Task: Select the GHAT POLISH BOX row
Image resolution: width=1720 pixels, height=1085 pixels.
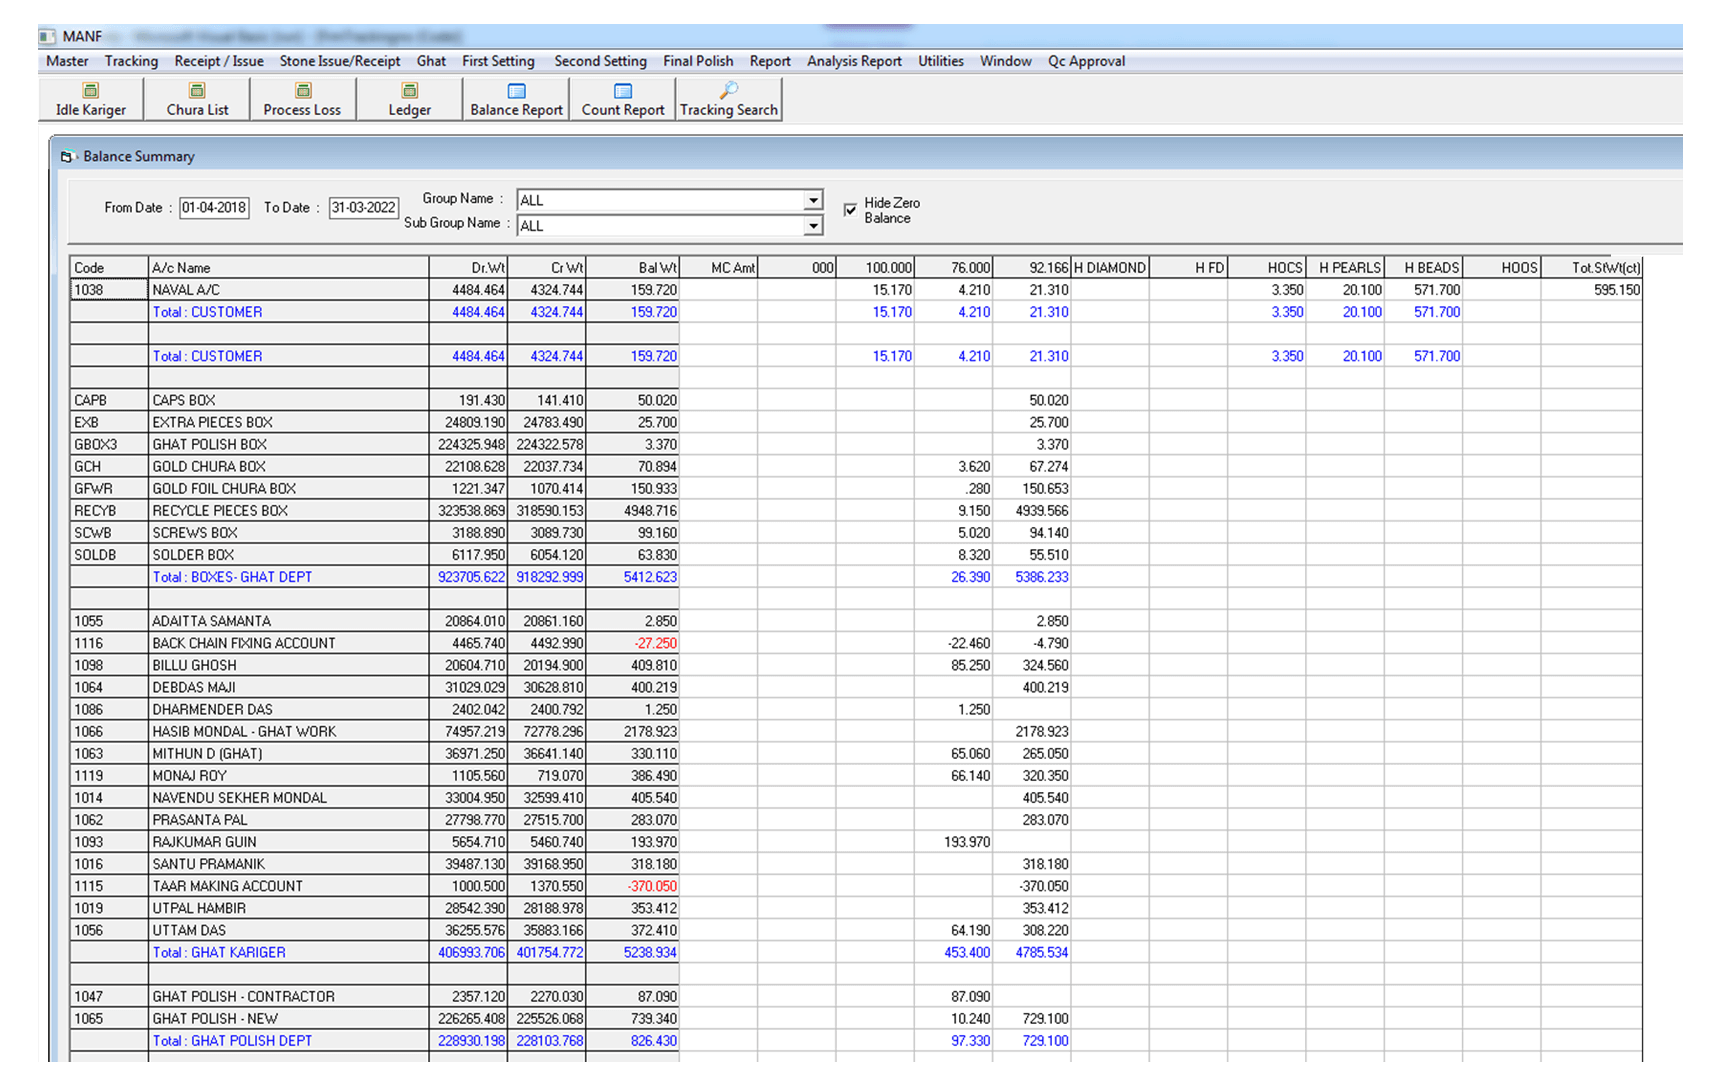Action: click(x=856, y=444)
